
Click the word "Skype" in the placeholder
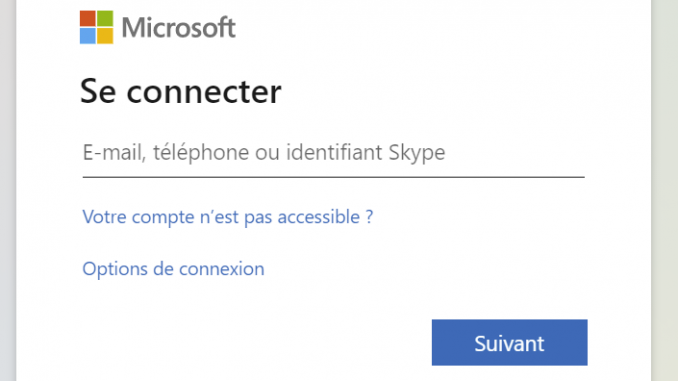(x=417, y=154)
